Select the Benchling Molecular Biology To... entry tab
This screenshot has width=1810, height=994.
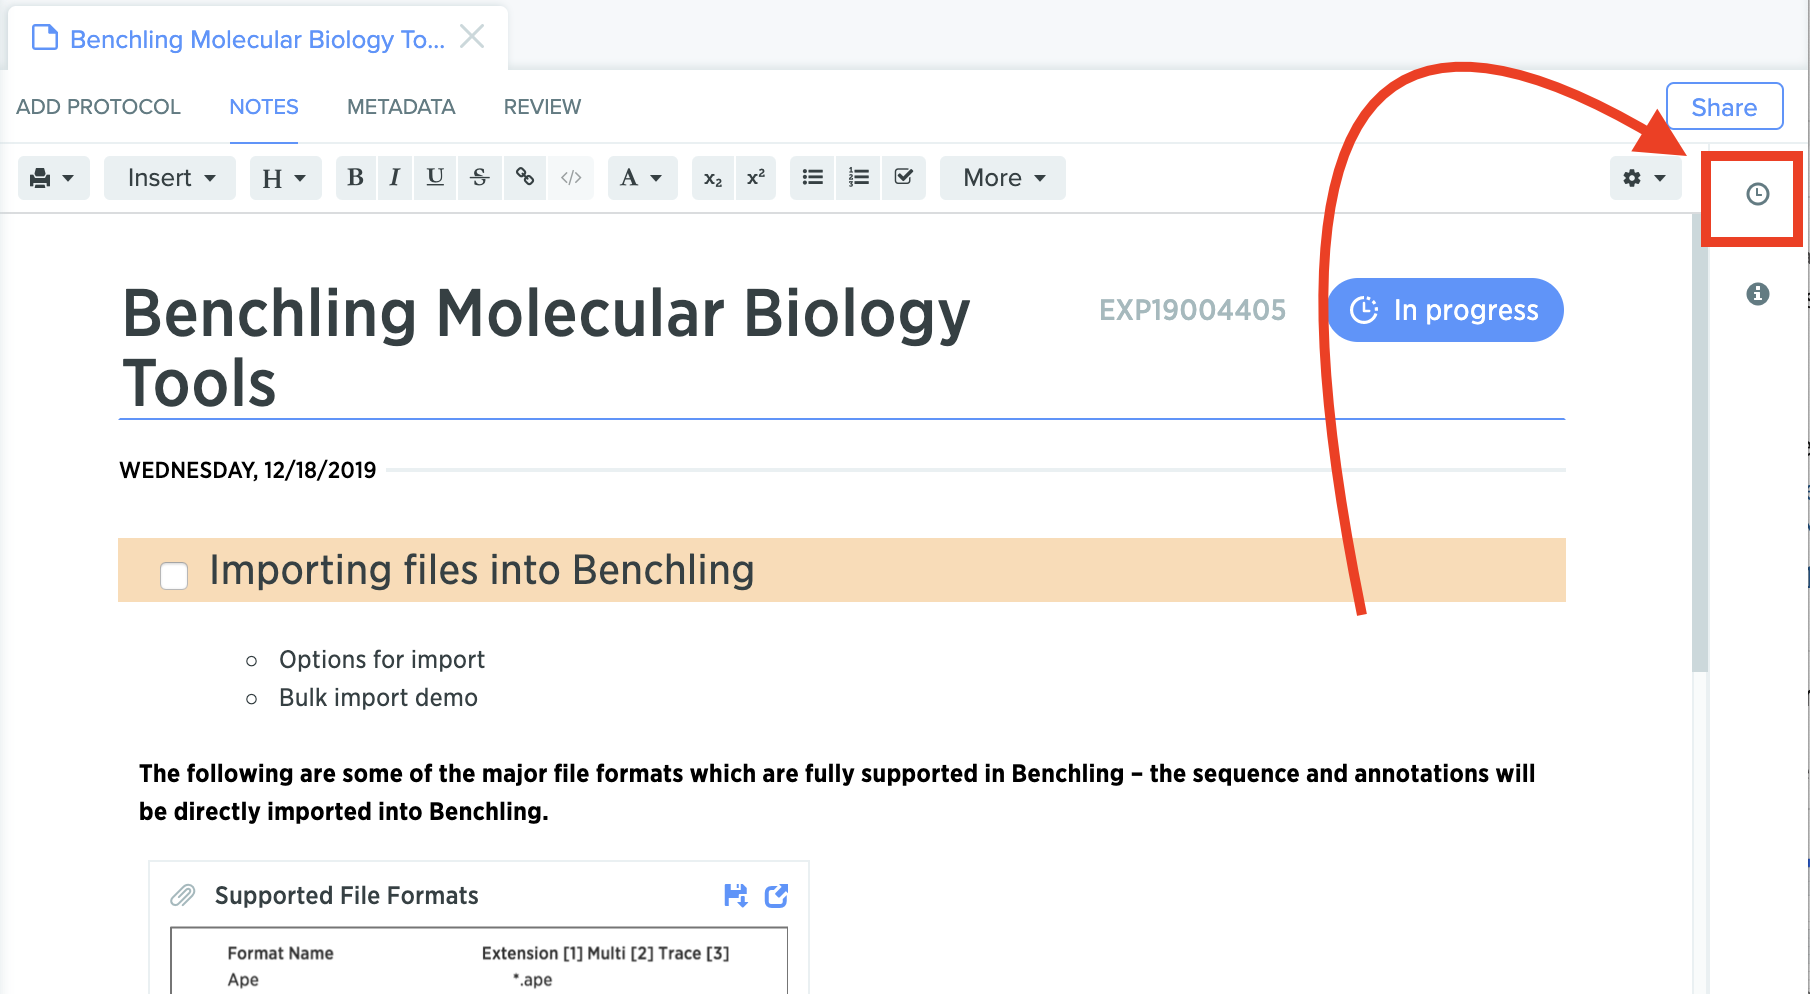point(257,39)
